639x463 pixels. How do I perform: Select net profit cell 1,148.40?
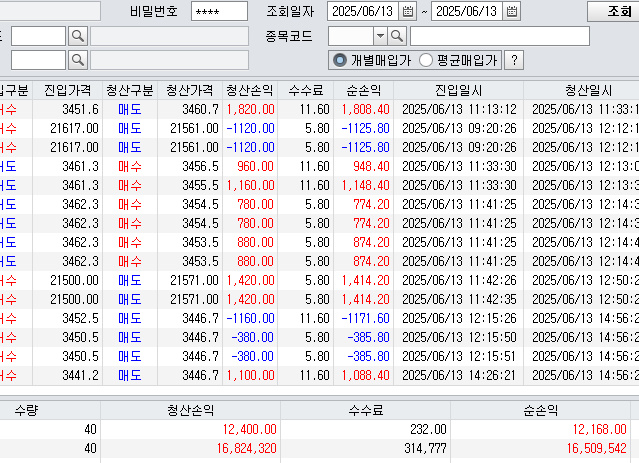coord(364,185)
